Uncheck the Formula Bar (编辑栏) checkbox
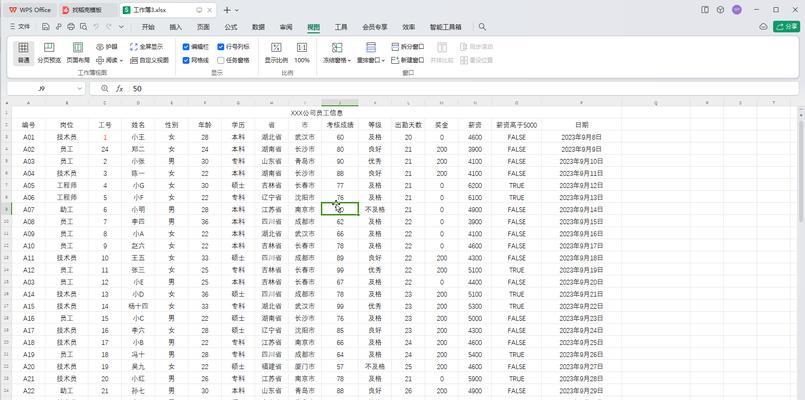Screen dimensions: 805x400 (x=186, y=46)
